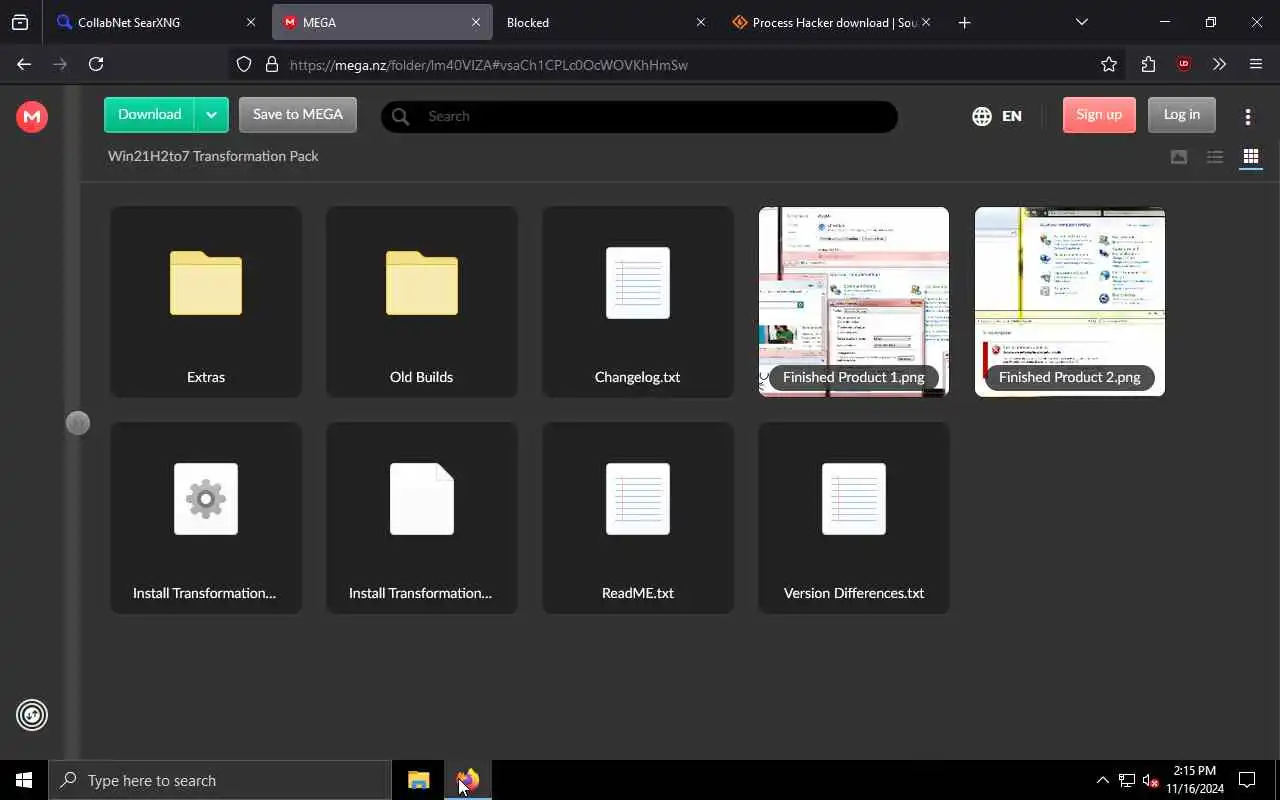
Task: Close the Blocked tab
Action: click(x=700, y=22)
